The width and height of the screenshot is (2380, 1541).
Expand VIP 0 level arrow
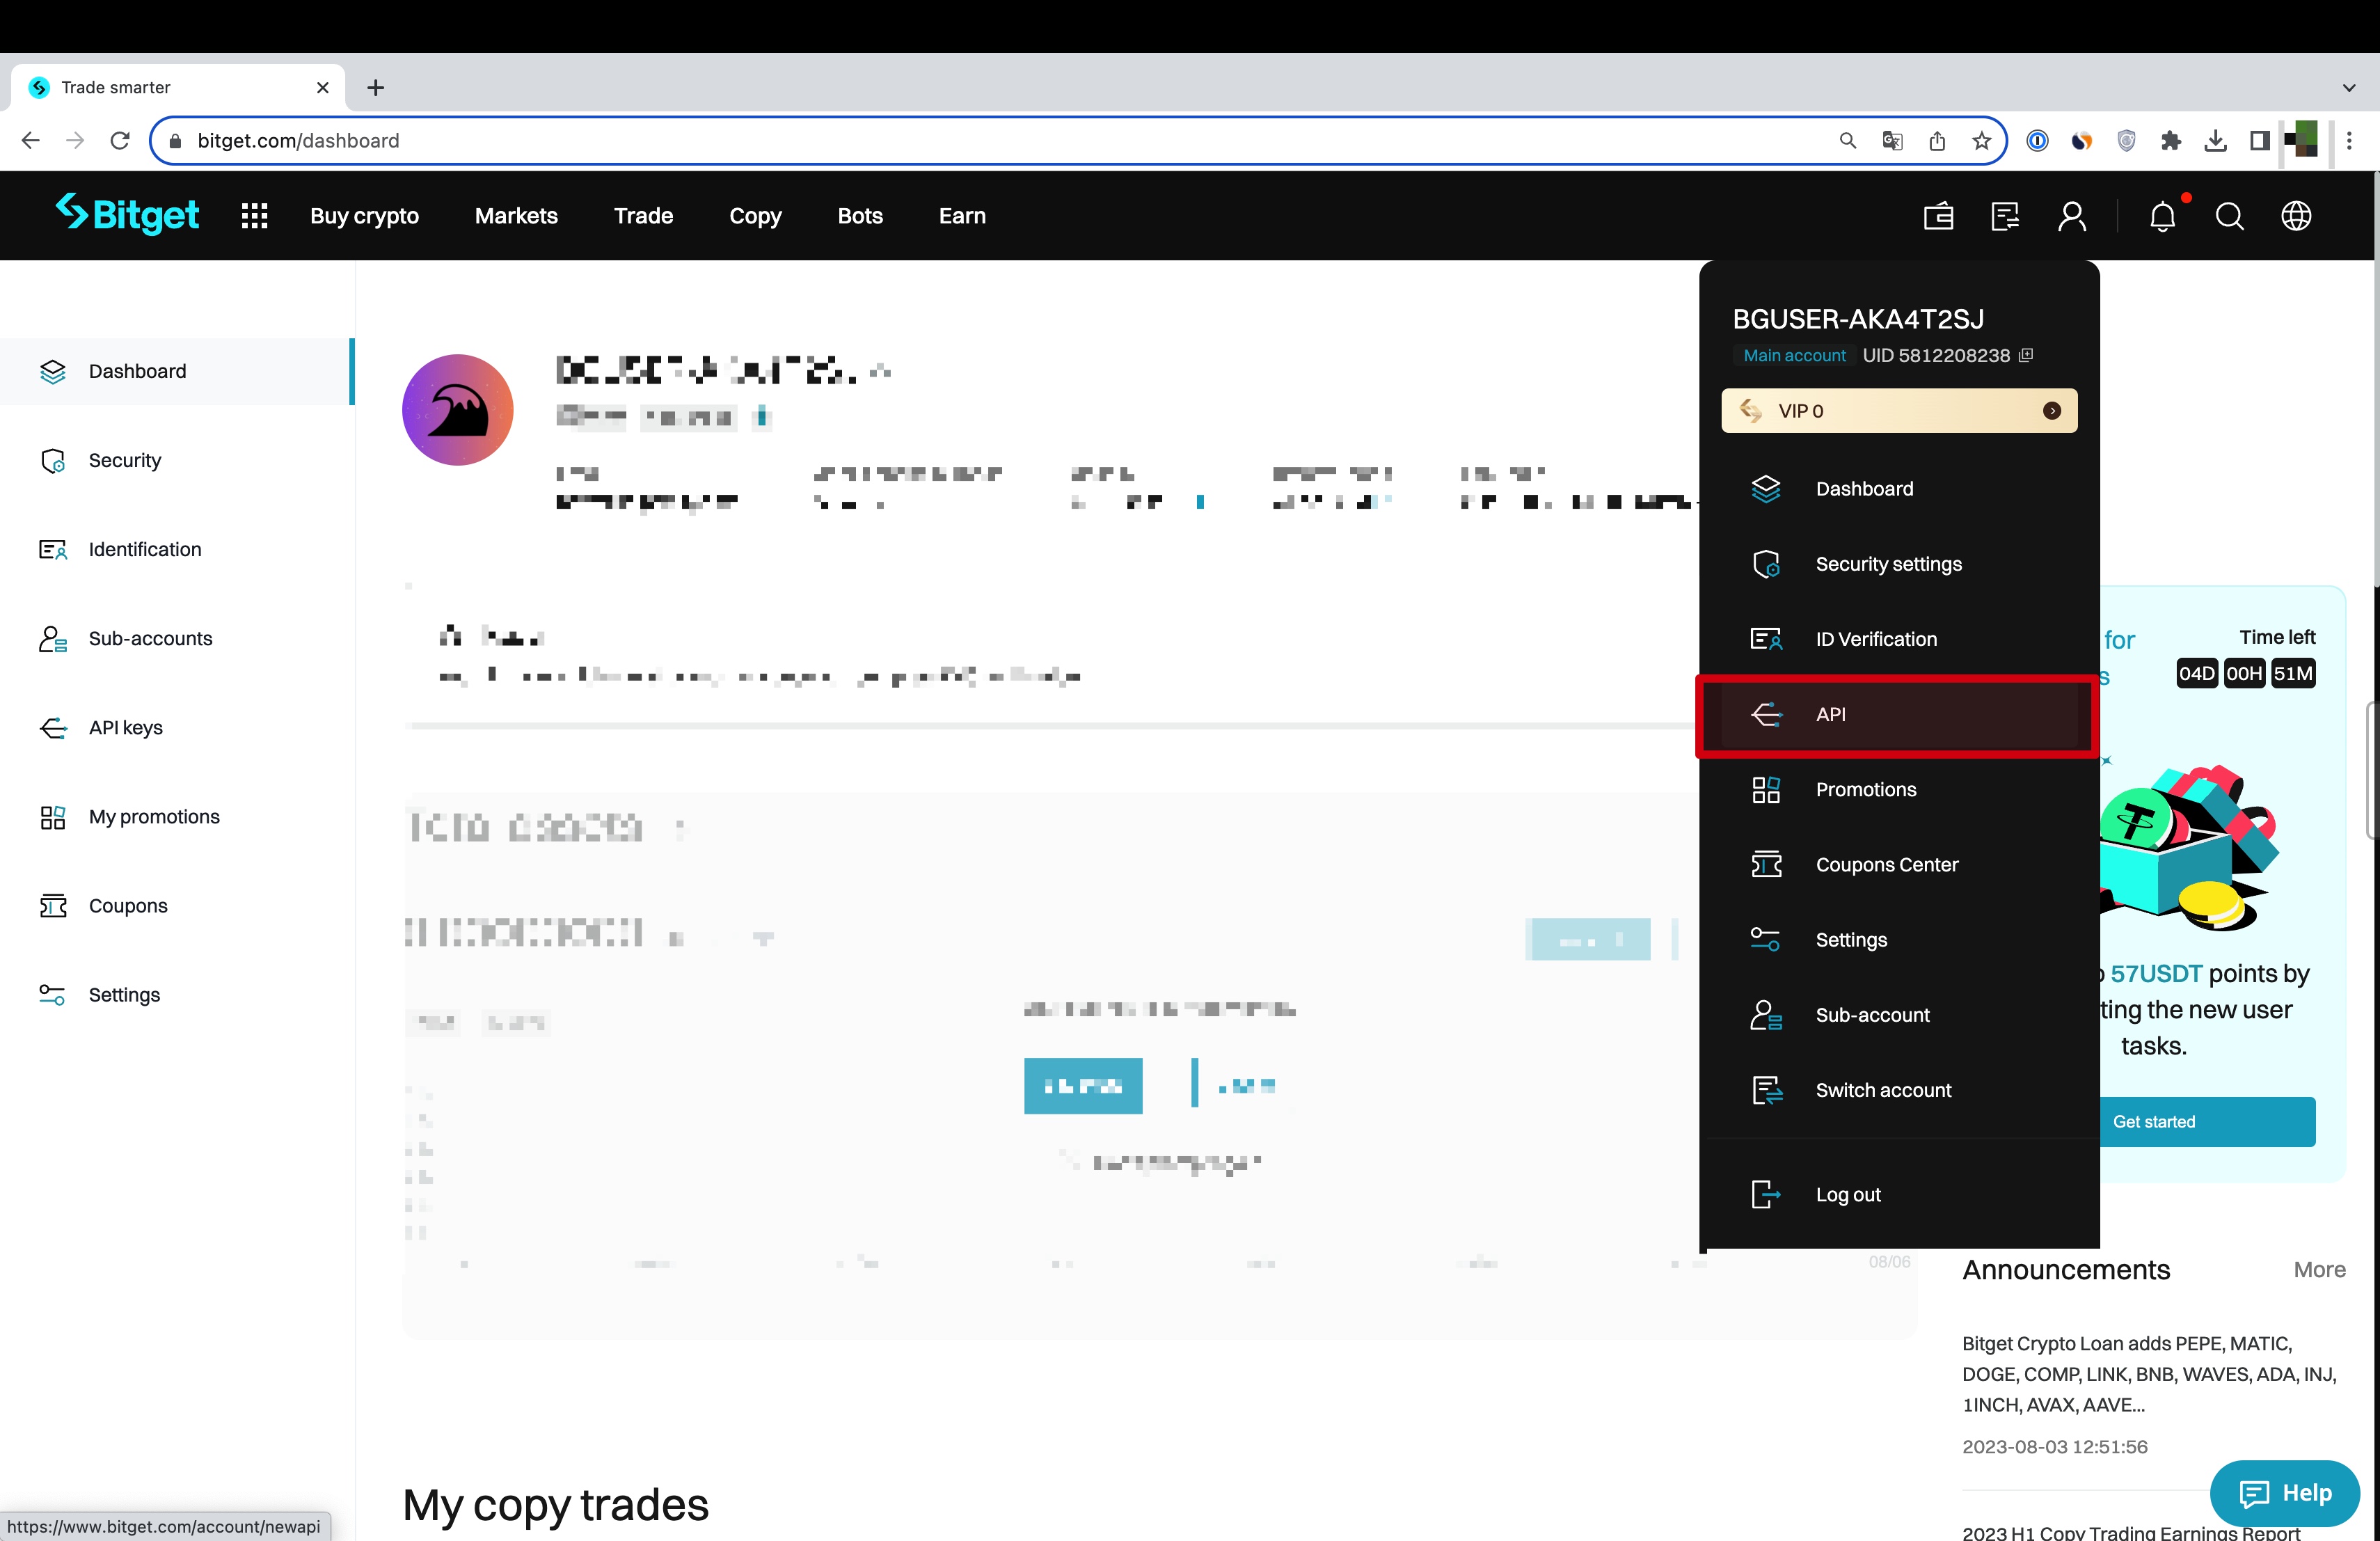pyautogui.click(x=2051, y=411)
